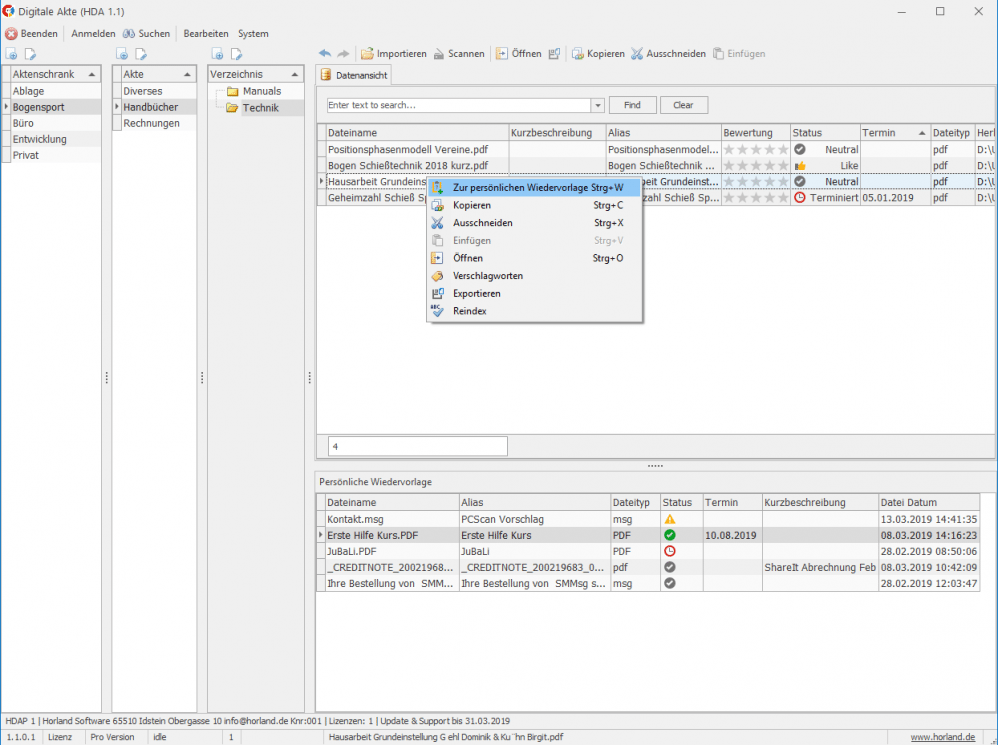Select the Ablage cabinet

click(x=55, y=92)
